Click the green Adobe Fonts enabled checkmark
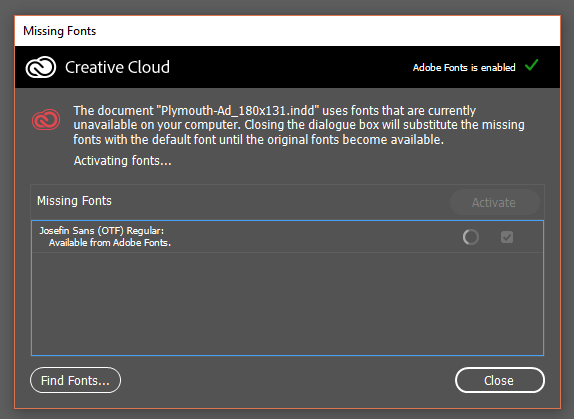574x419 pixels. [x=531, y=66]
